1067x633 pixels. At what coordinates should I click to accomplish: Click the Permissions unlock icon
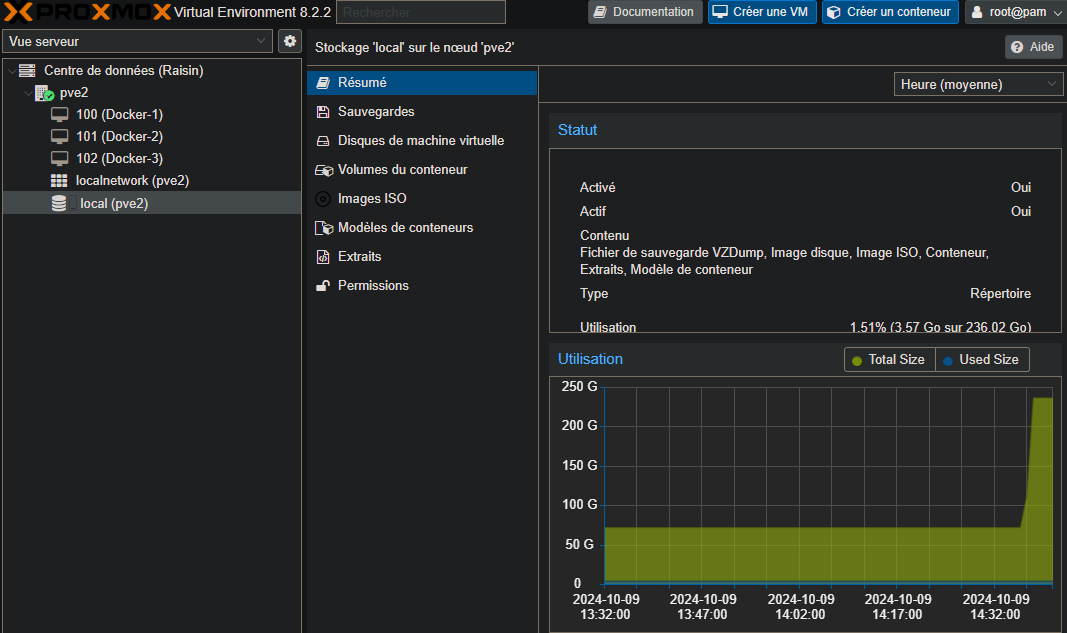click(x=322, y=286)
